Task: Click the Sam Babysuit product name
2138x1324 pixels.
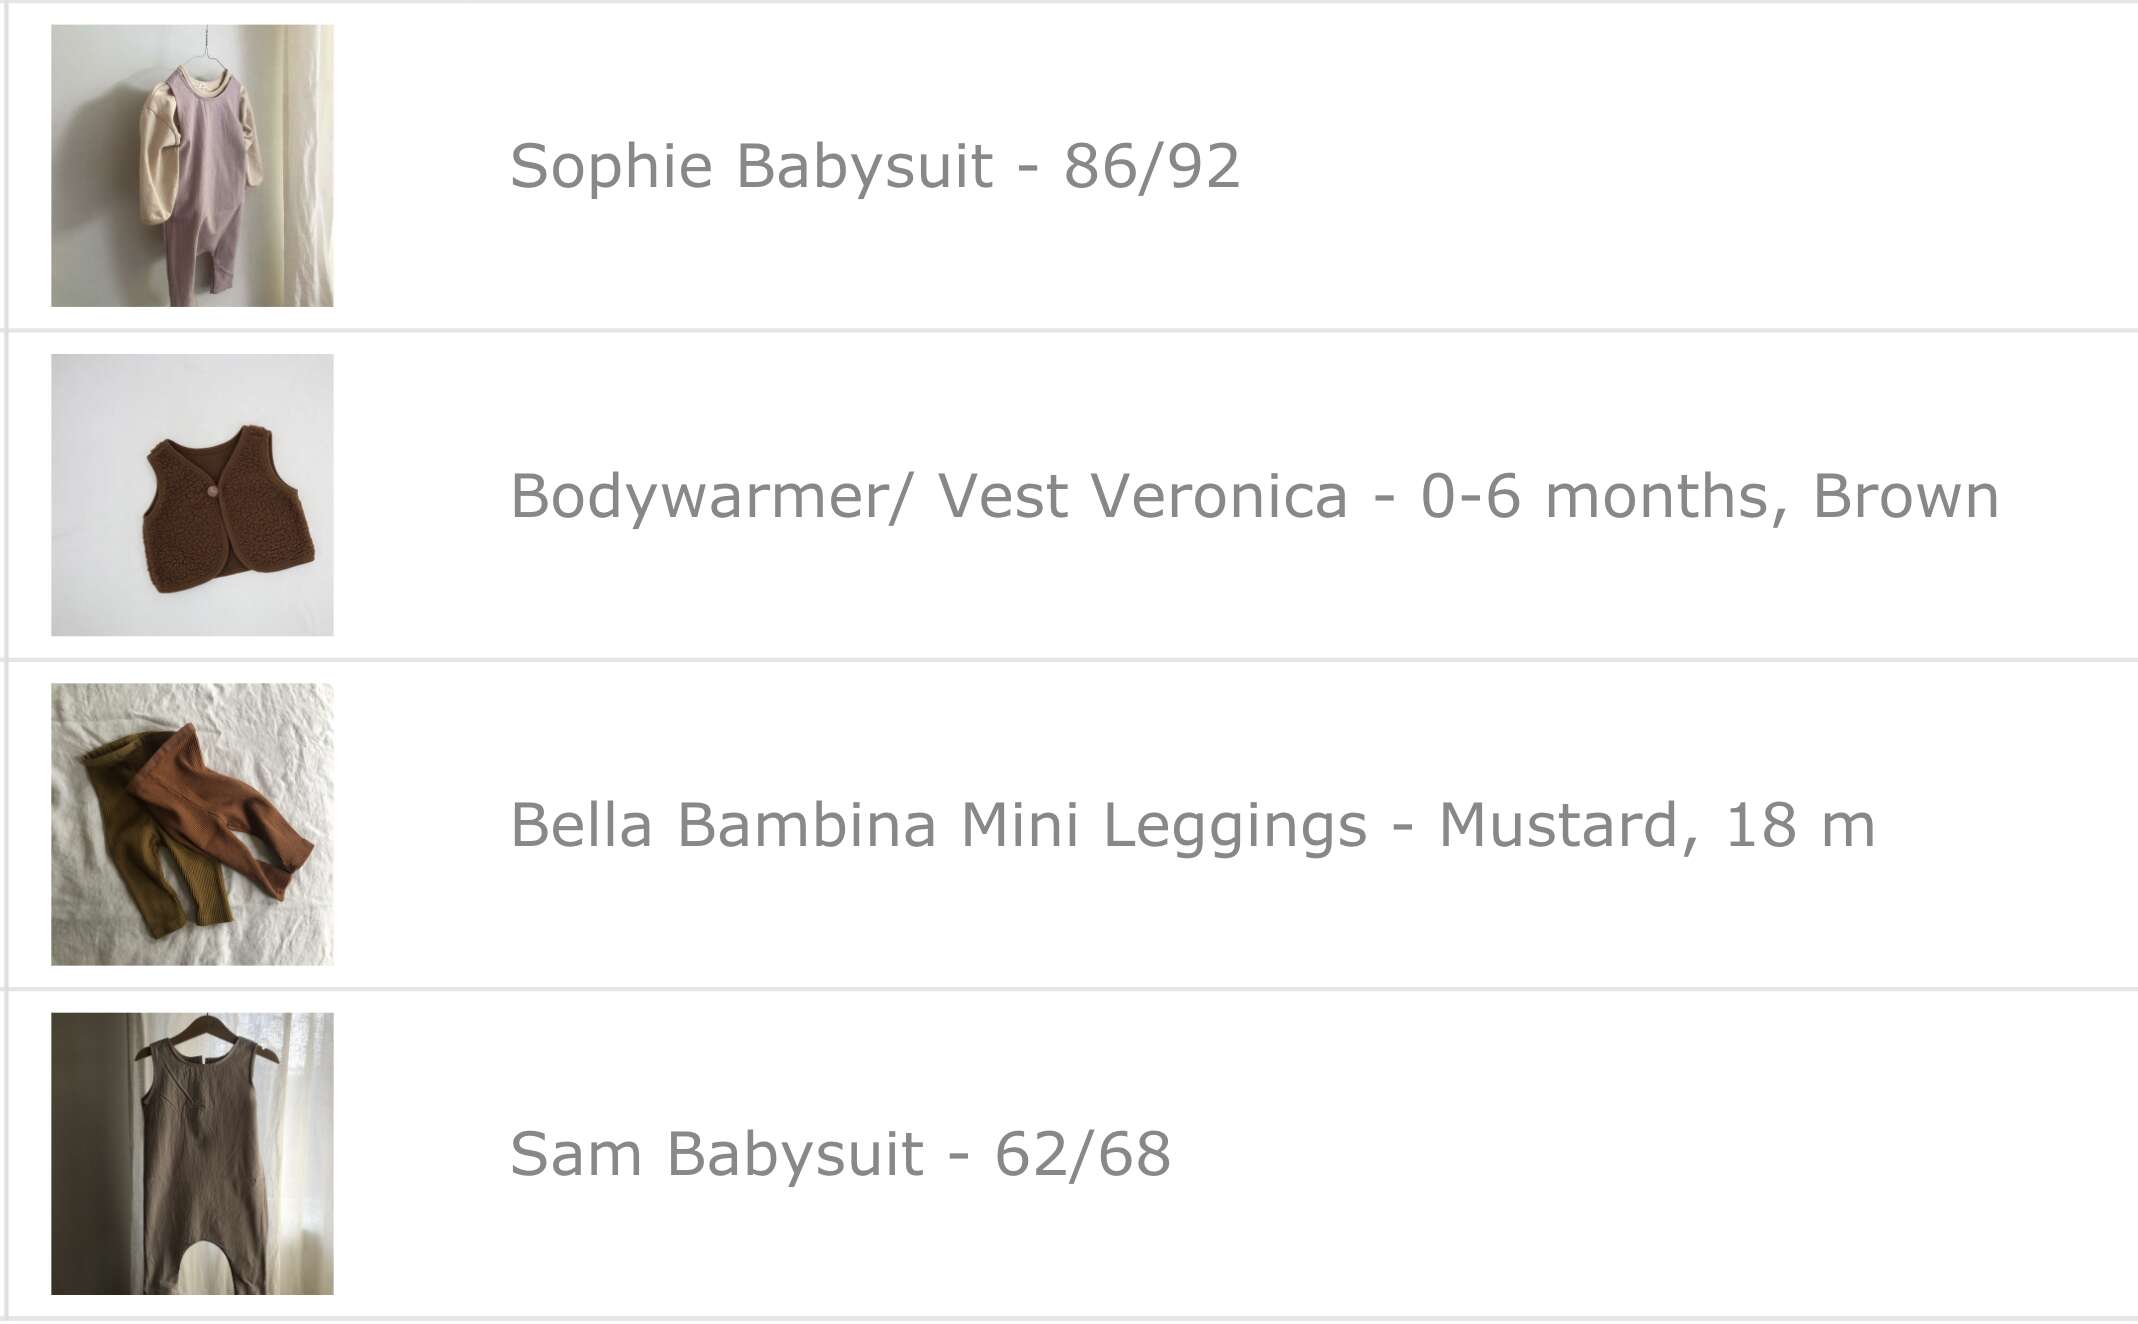Action: click(x=716, y=1154)
